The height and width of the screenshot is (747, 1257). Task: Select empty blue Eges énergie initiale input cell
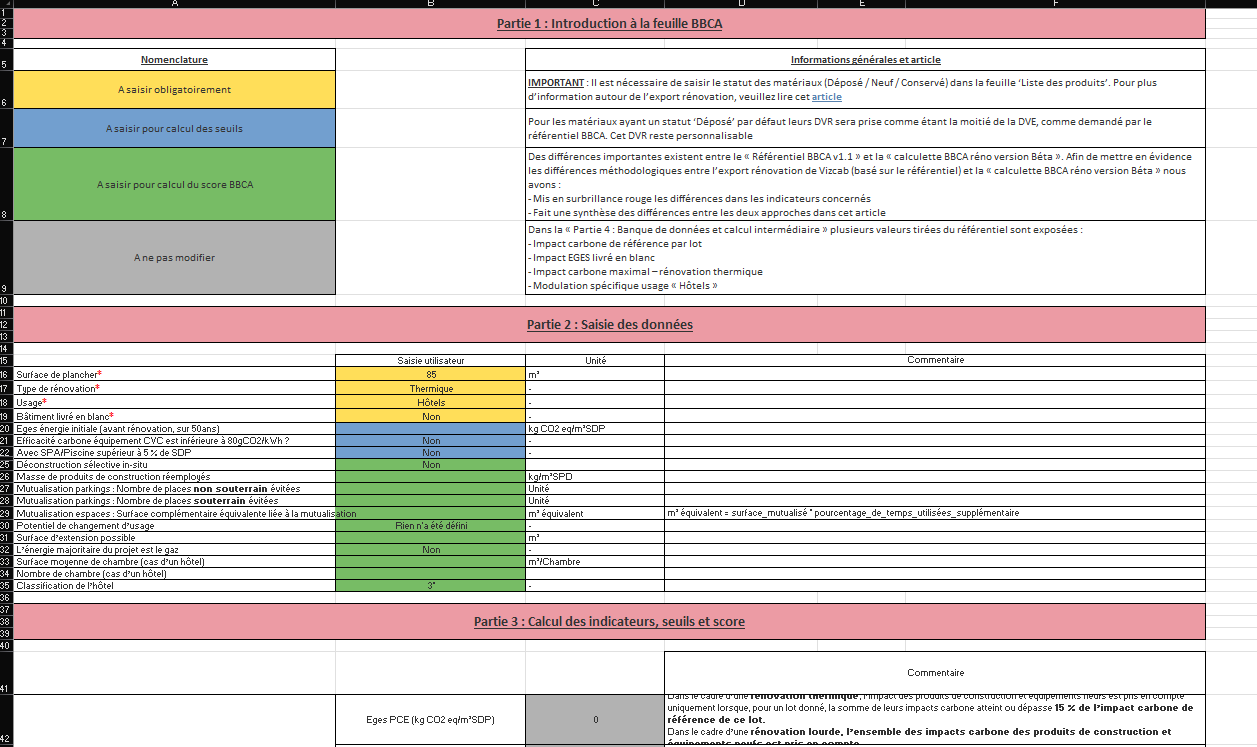pyautogui.click(x=431, y=428)
